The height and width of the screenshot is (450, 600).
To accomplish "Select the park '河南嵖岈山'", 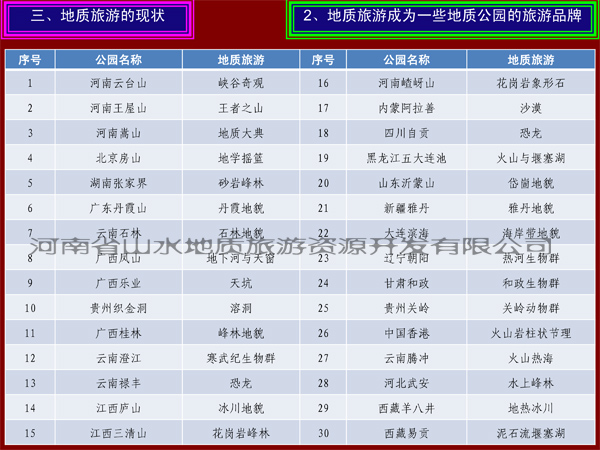I will (x=406, y=83).
